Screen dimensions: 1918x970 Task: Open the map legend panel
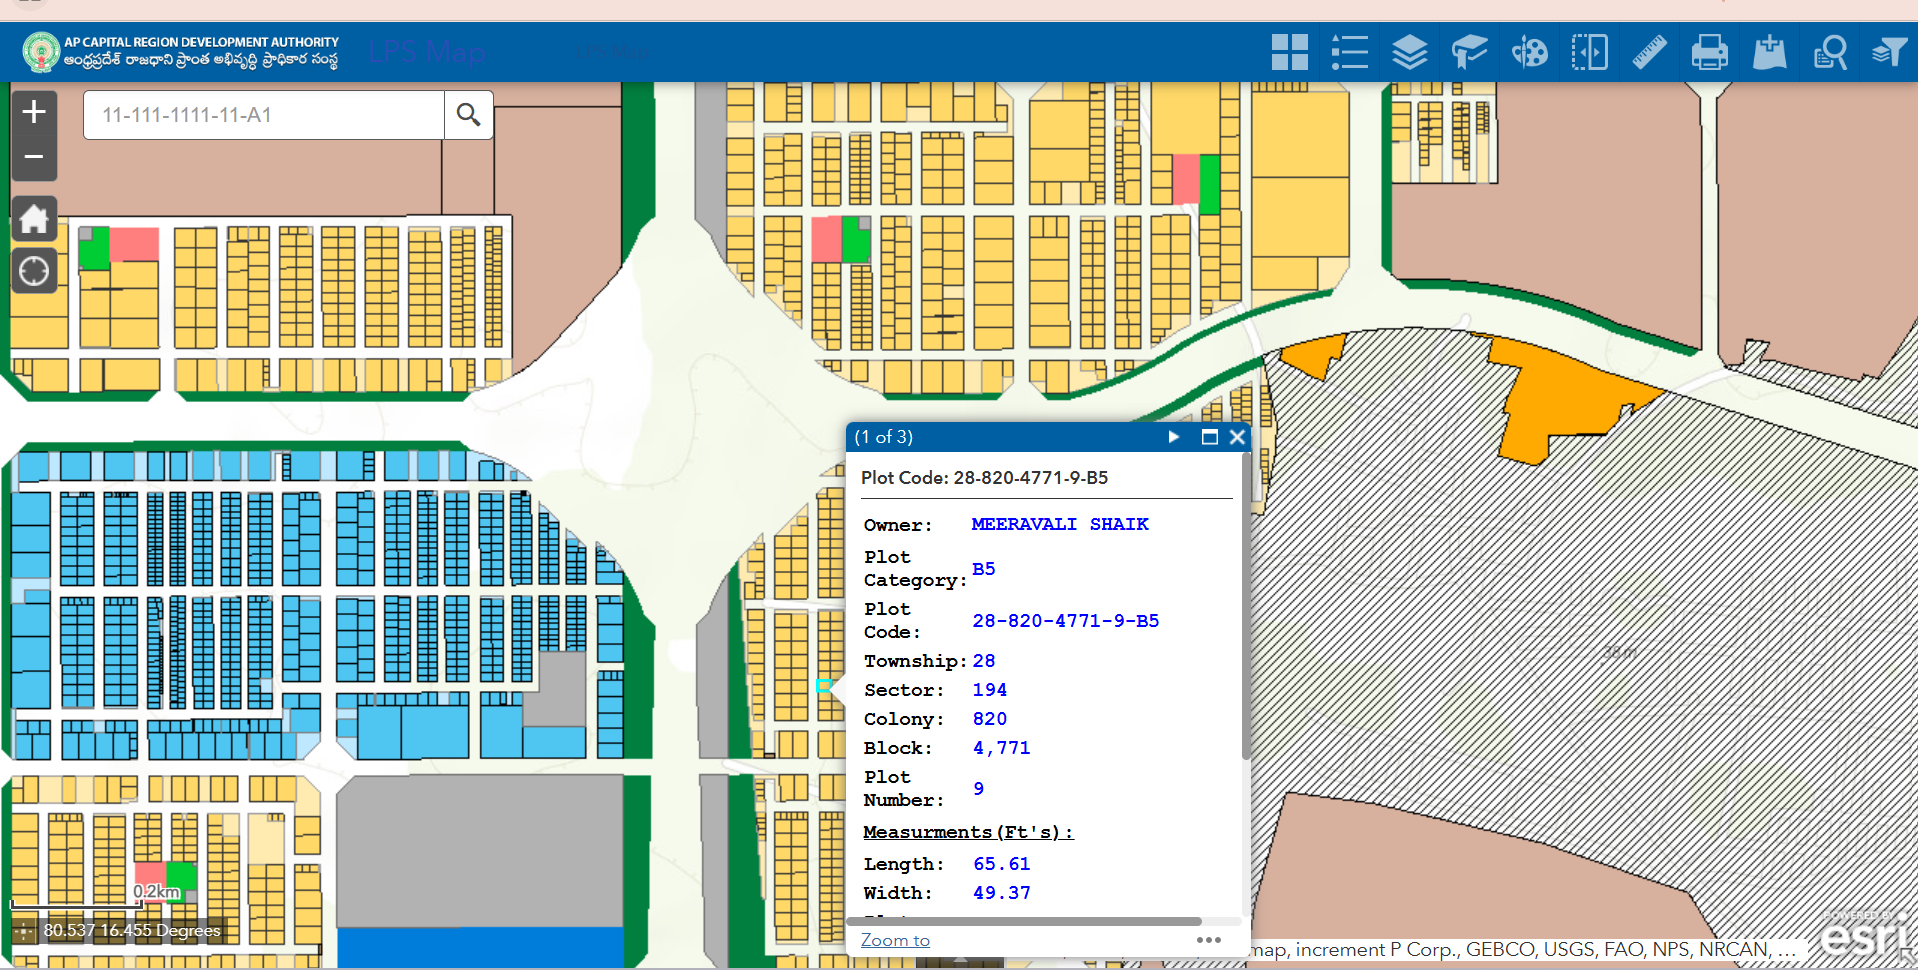tap(1349, 51)
